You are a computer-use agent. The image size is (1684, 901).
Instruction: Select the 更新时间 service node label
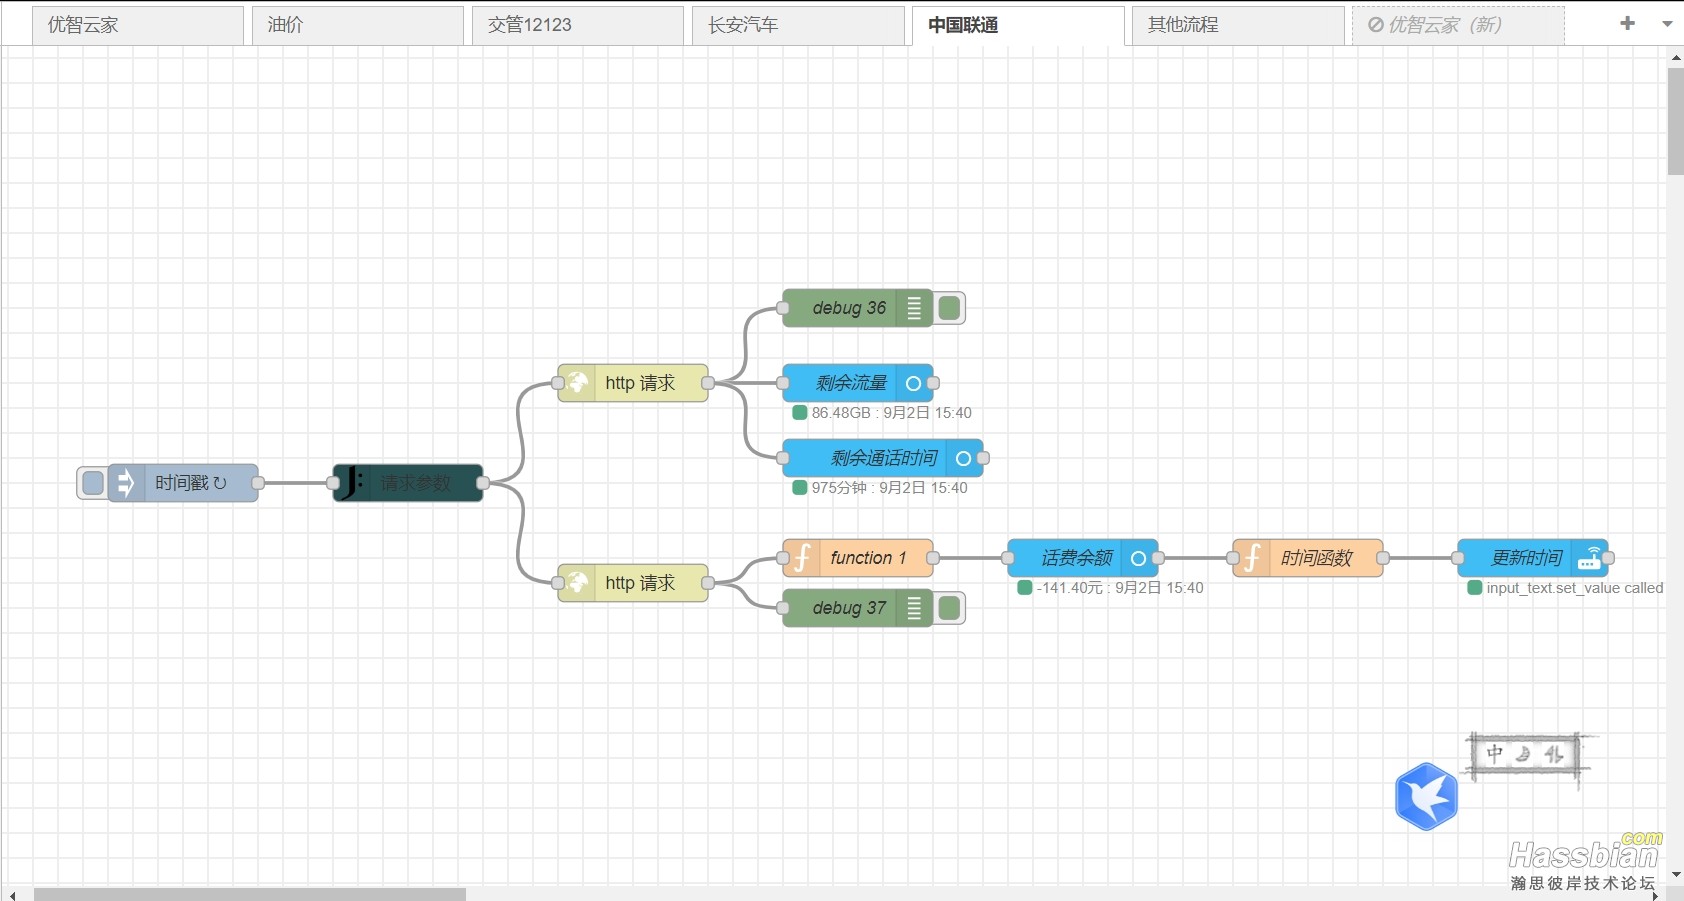pyautogui.click(x=1526, y=558)
